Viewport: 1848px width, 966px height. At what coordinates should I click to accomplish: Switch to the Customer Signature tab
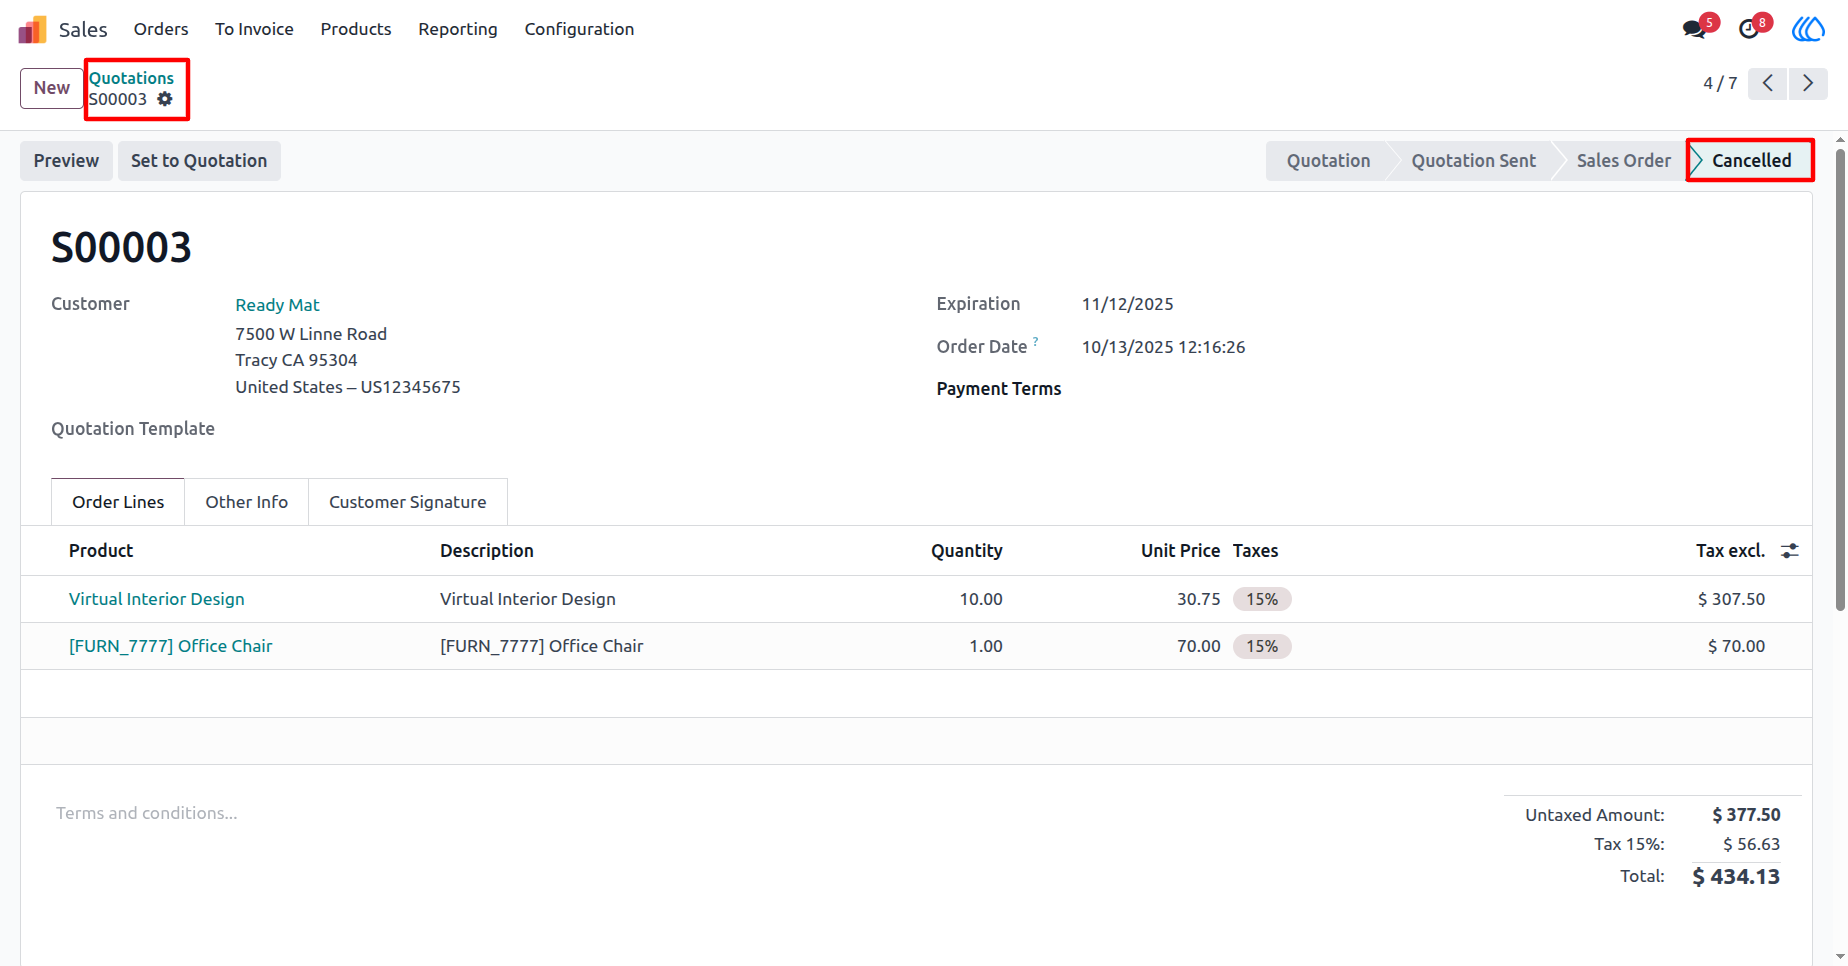pos(408,502)
